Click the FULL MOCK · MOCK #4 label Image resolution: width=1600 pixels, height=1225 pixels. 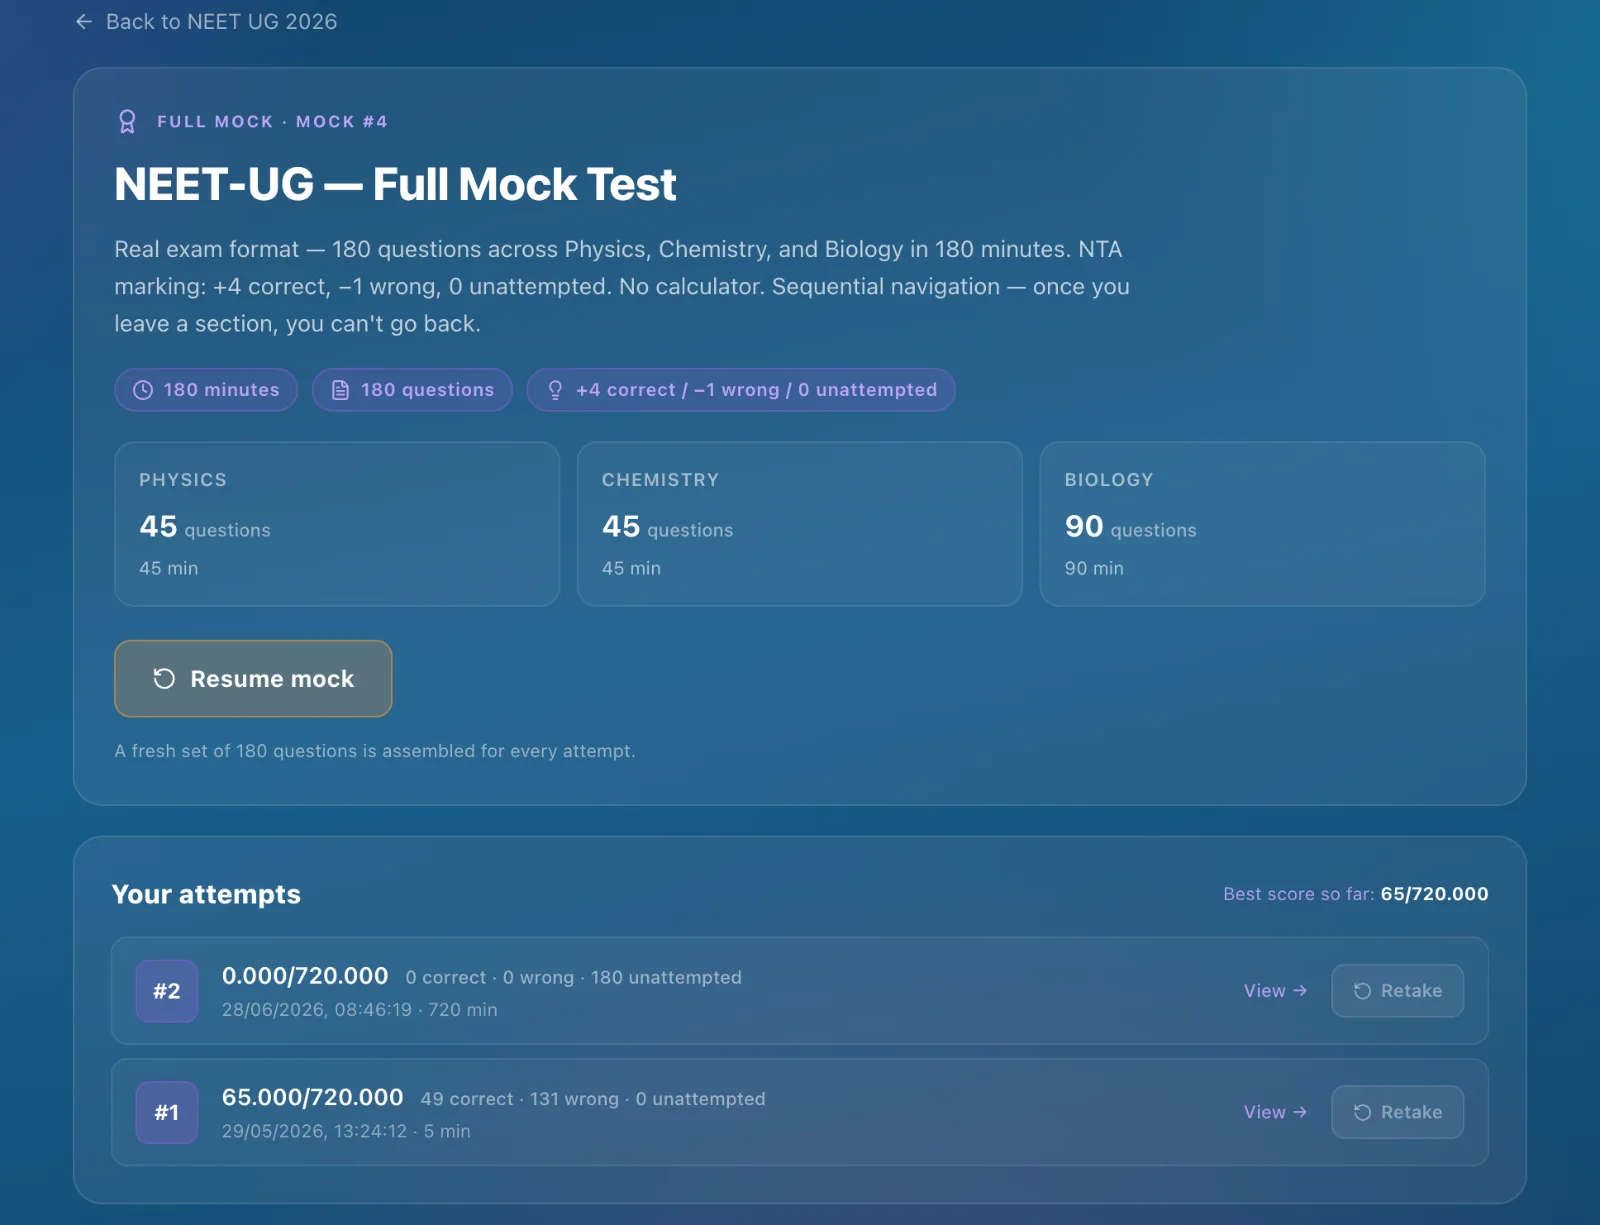coord(272,122)
